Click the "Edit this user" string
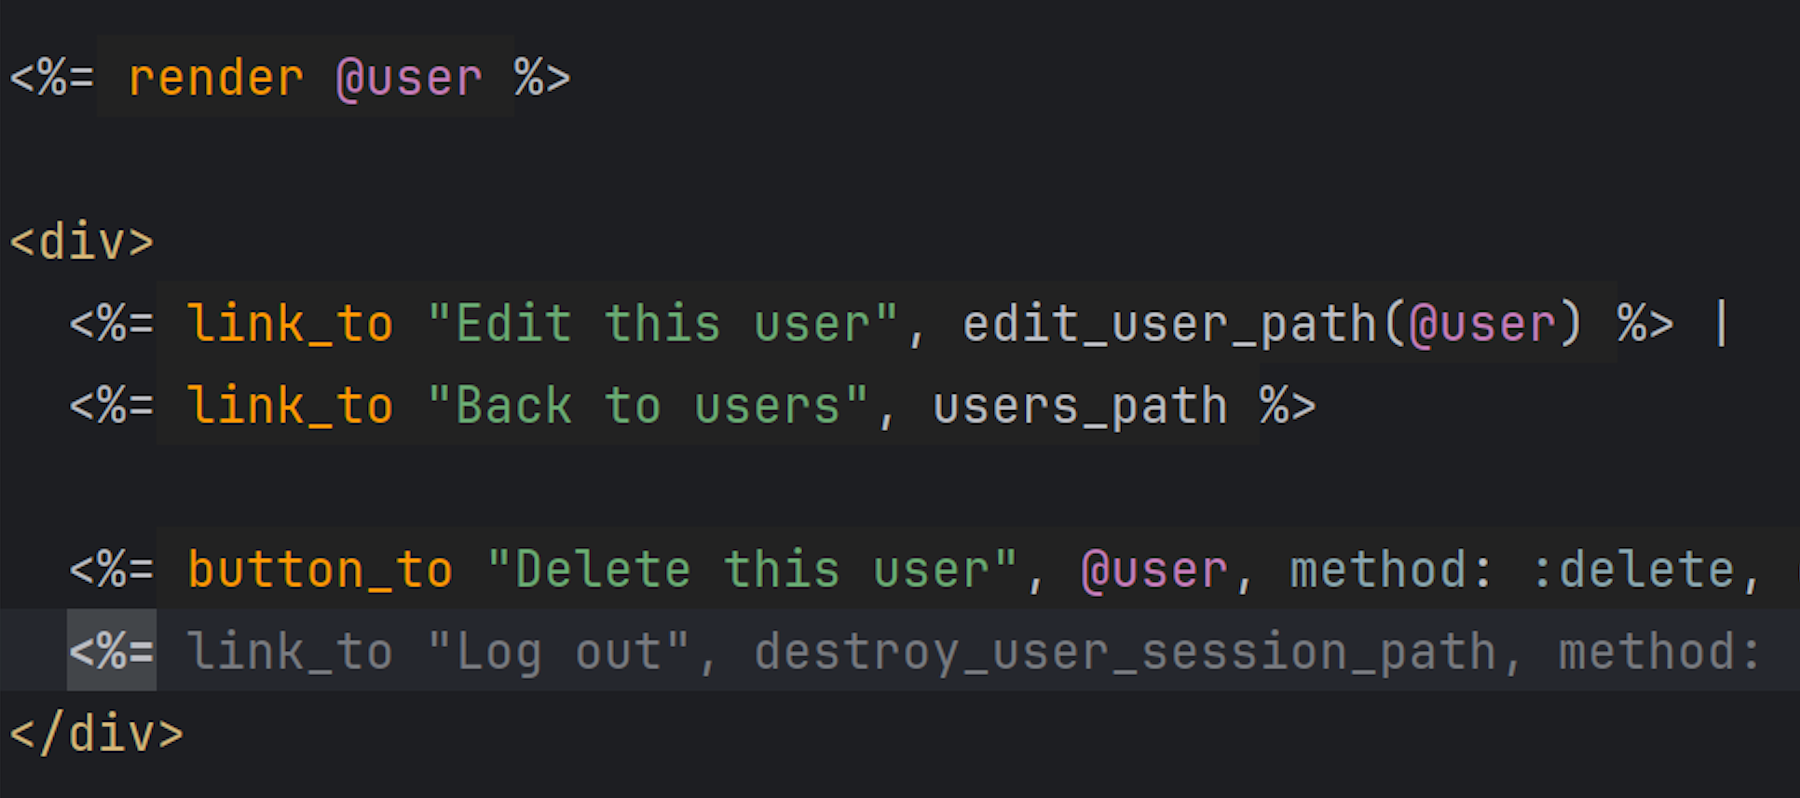This screenshot has width=1800, height=798. (x=662, y=324)
